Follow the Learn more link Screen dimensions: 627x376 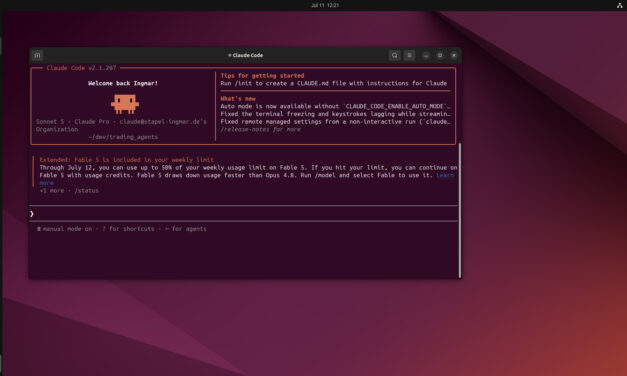tap(445, 175)
